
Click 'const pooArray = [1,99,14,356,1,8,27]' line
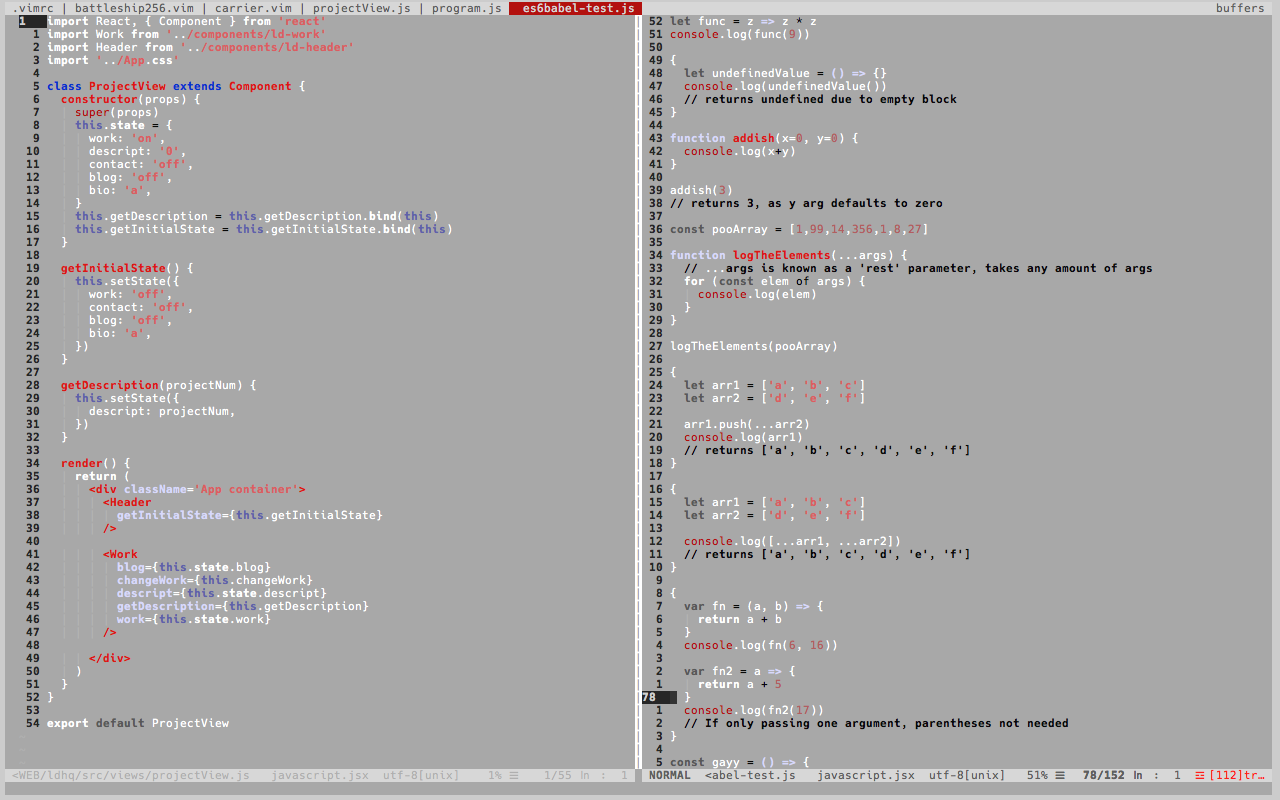click(x=799, y=229)
